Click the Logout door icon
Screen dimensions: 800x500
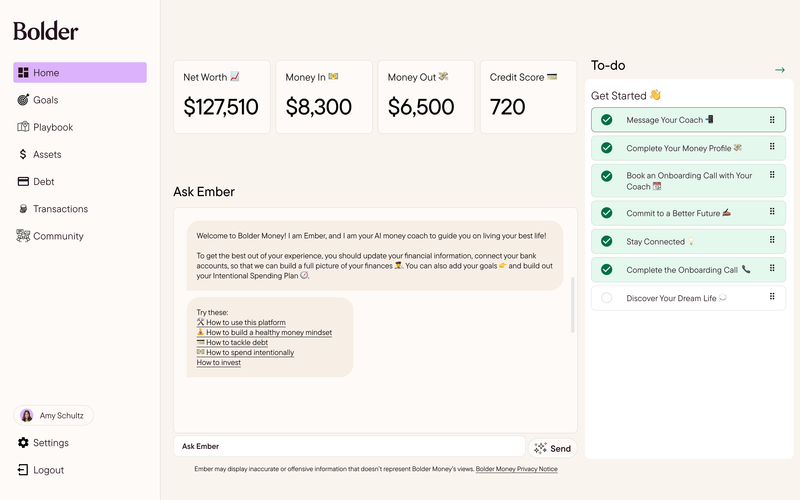click(23, 470)
